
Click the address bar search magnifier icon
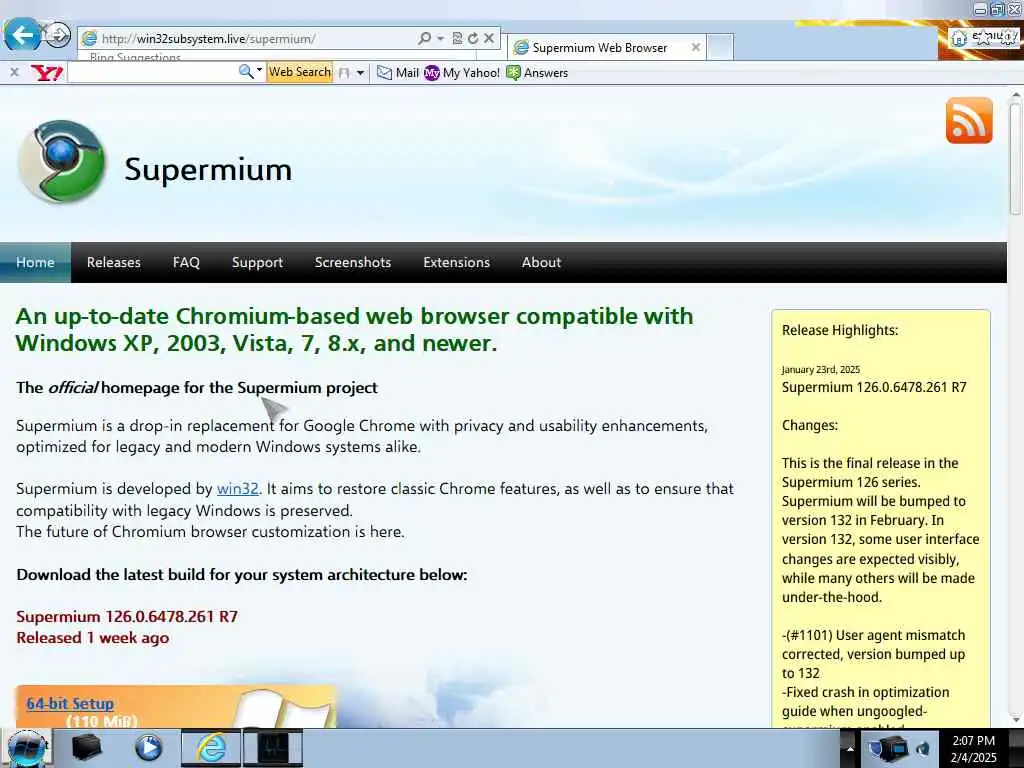[424, 39]
